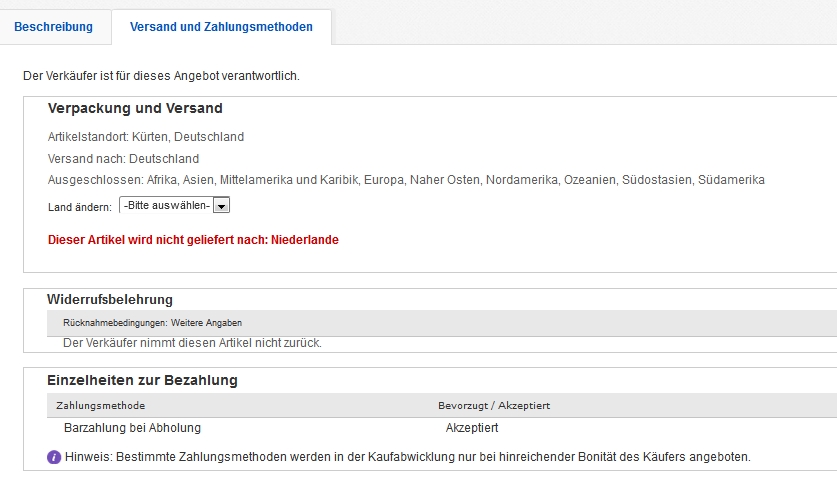The width and height of the screenshot is (837, 482).
Task: Click the Widerrufsbelehrung heading
Action: (110, 299)
